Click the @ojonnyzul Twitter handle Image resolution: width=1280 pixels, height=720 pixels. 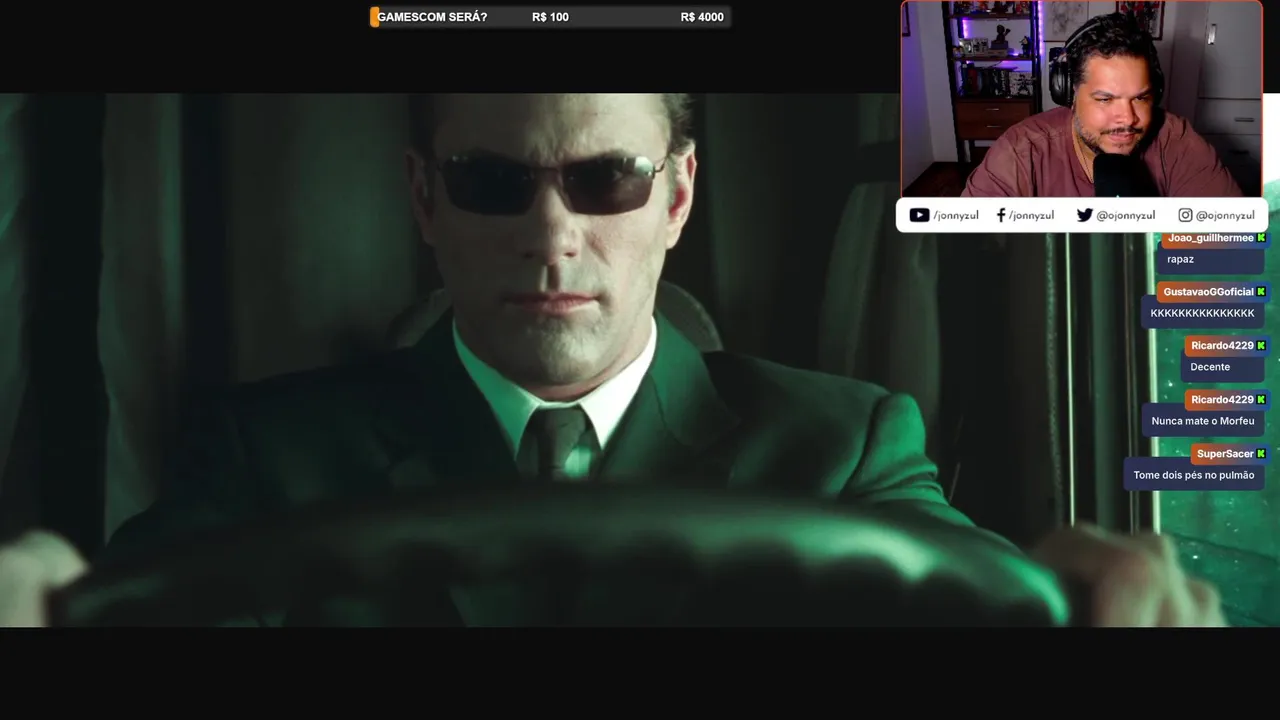click(x=1125, y=215)
